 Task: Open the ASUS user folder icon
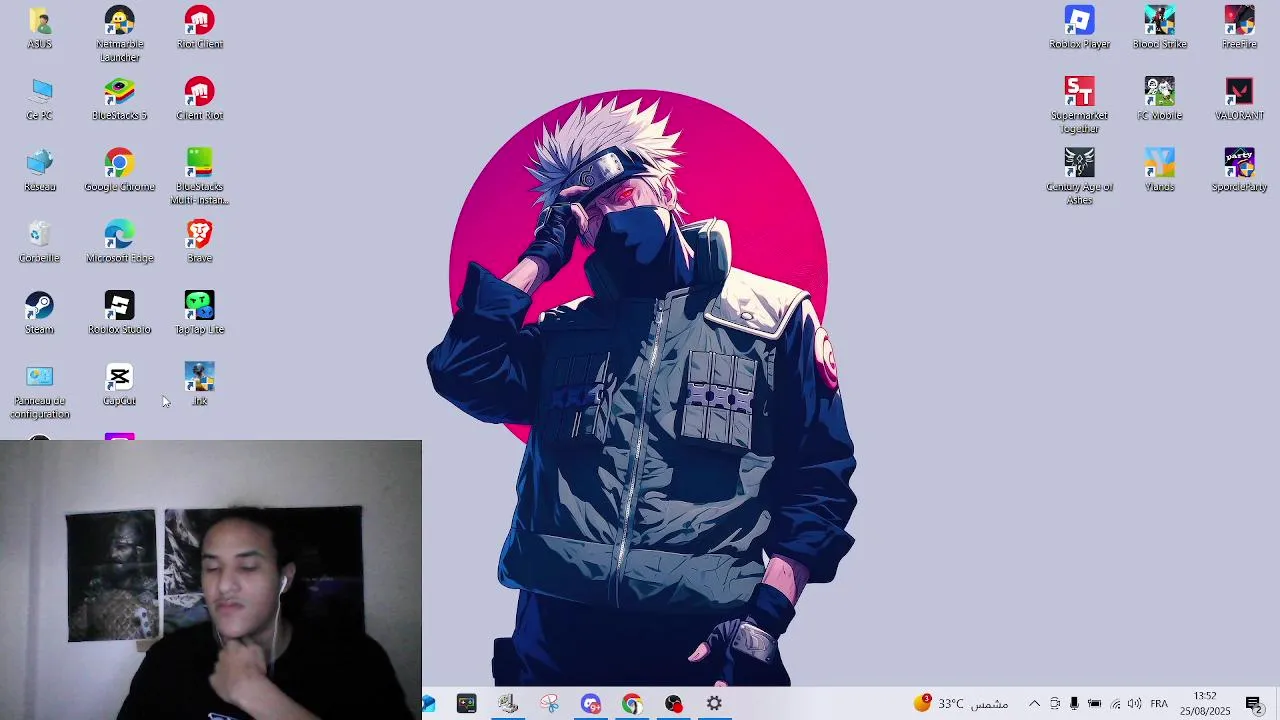39,28
